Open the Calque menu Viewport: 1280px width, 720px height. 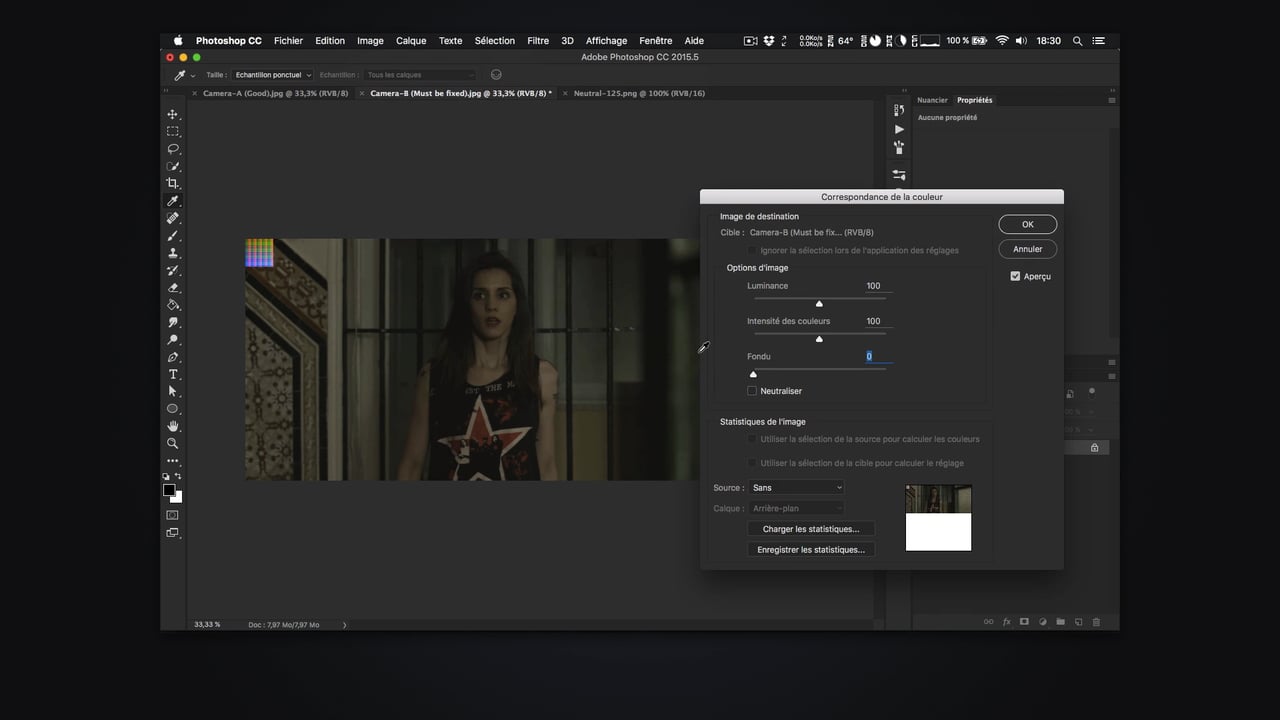[411, 41]
